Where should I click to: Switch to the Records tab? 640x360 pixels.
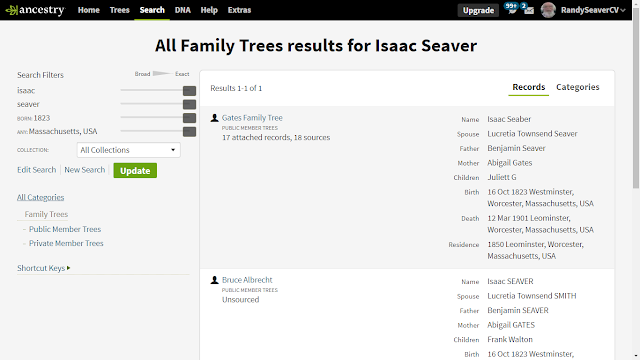click(x=529, y=87)
